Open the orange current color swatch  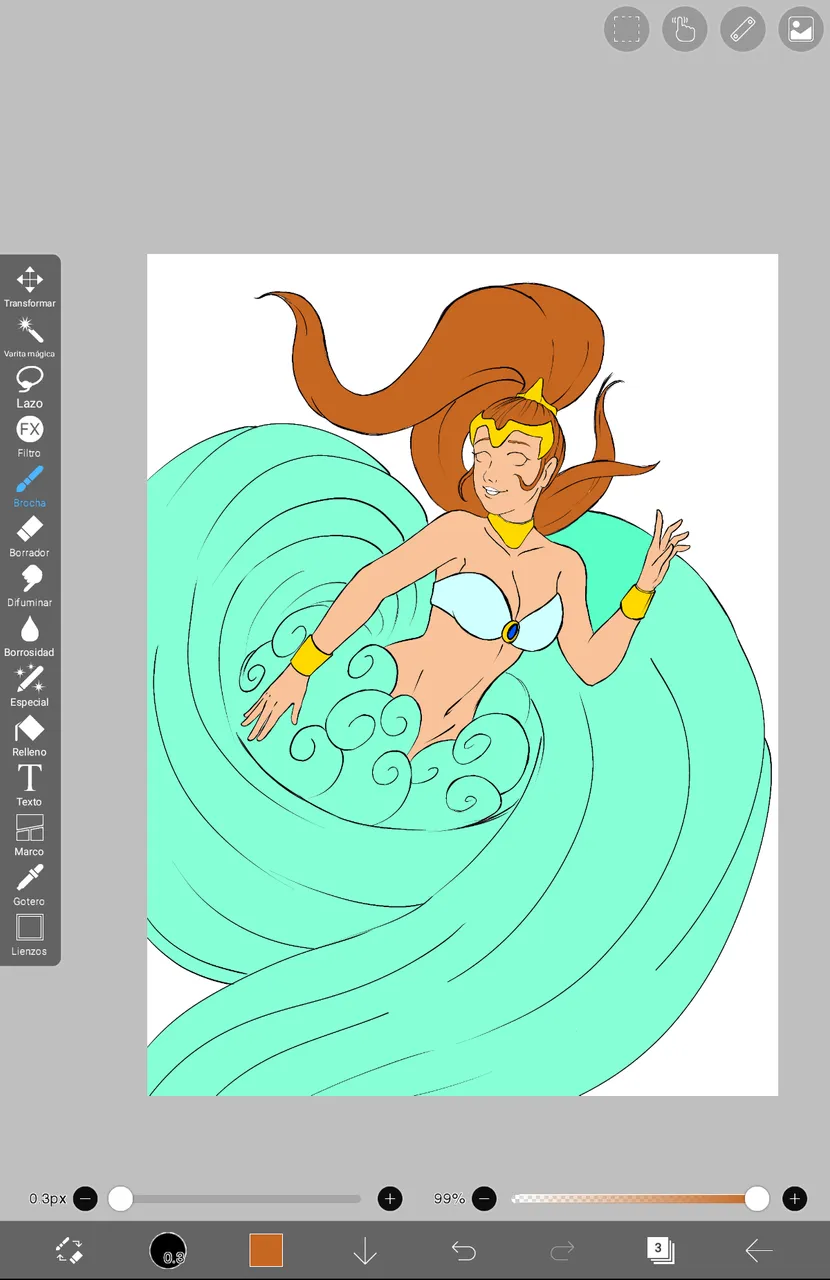point(266,1250)
